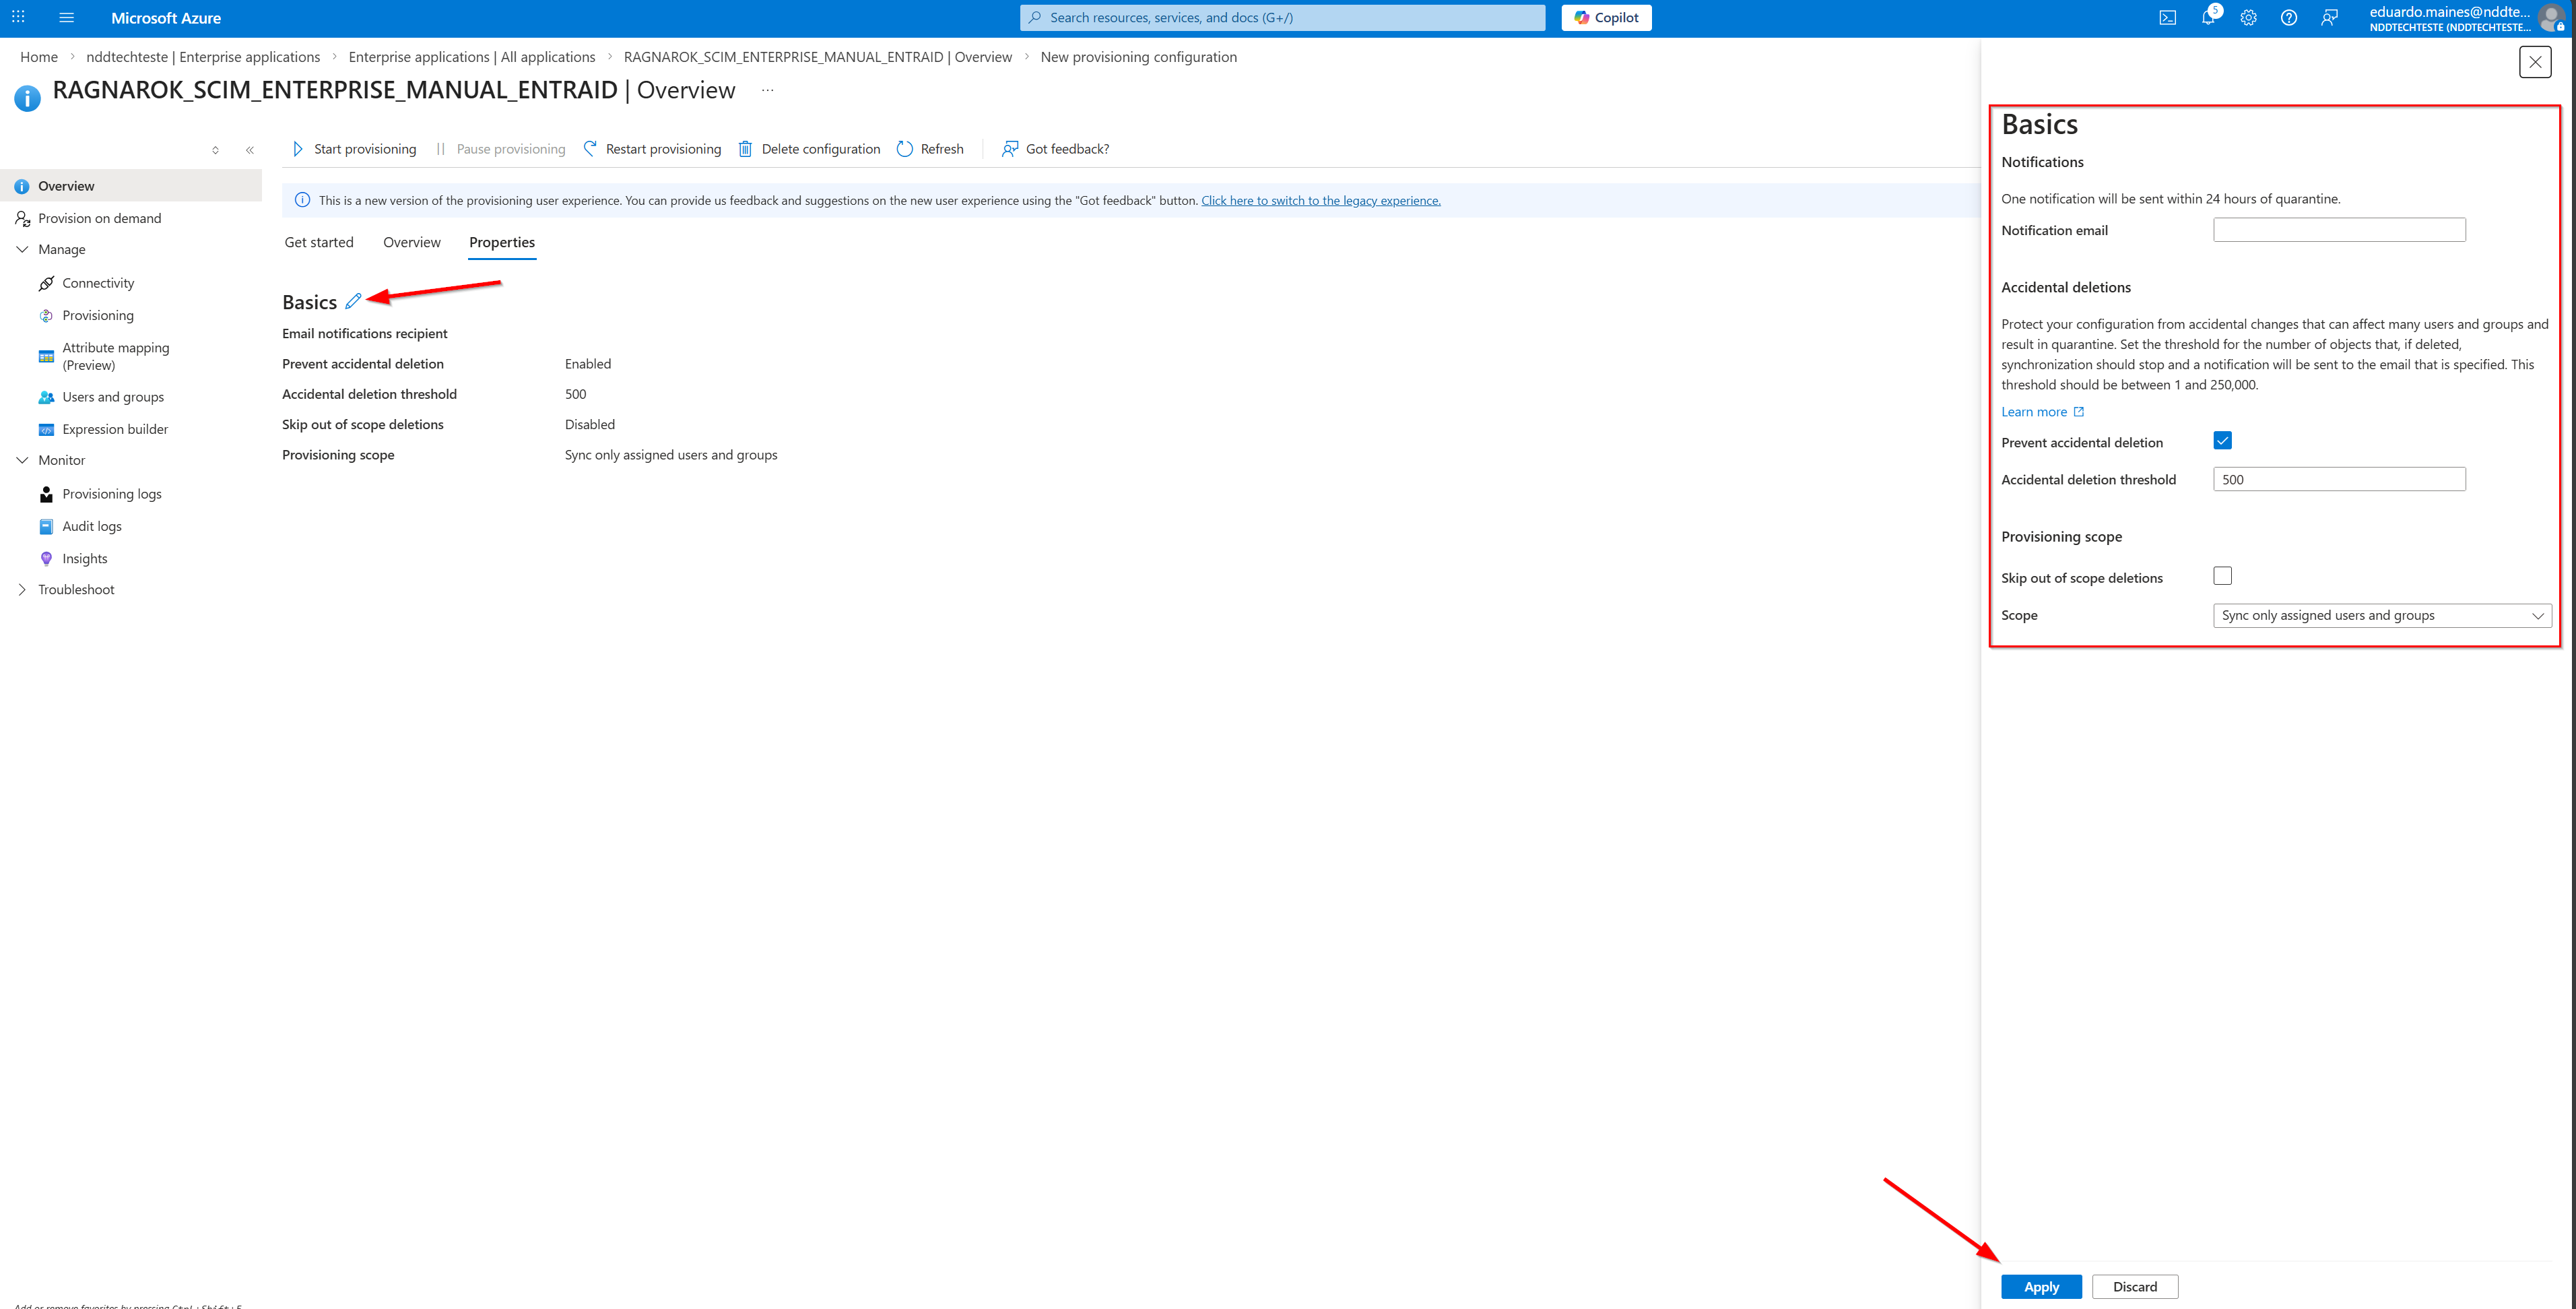Expand the Troubleshoot section
Image resolution: width=2576 pixels, height=1309 pixels.
[22, 590]
